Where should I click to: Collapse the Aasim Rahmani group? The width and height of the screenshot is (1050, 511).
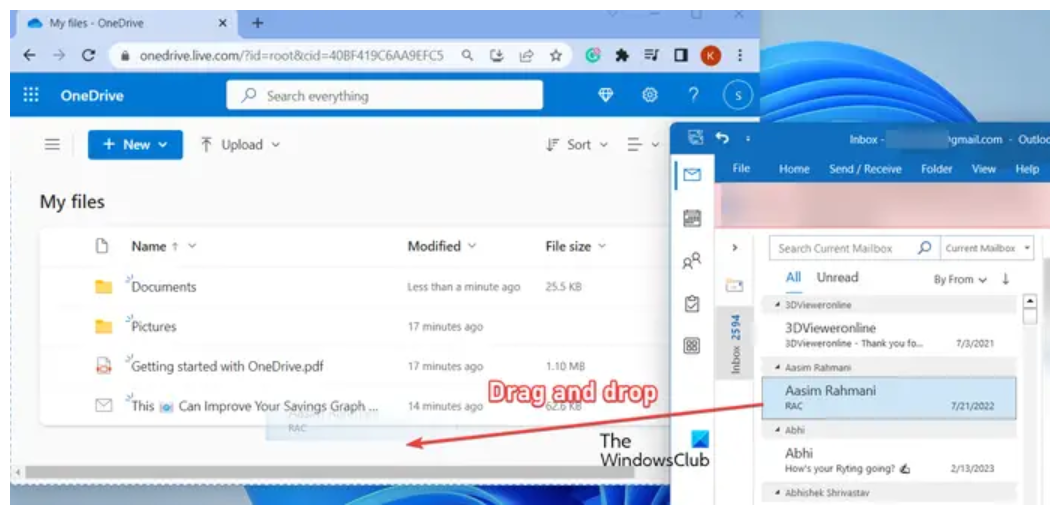[x=777, y=368]
